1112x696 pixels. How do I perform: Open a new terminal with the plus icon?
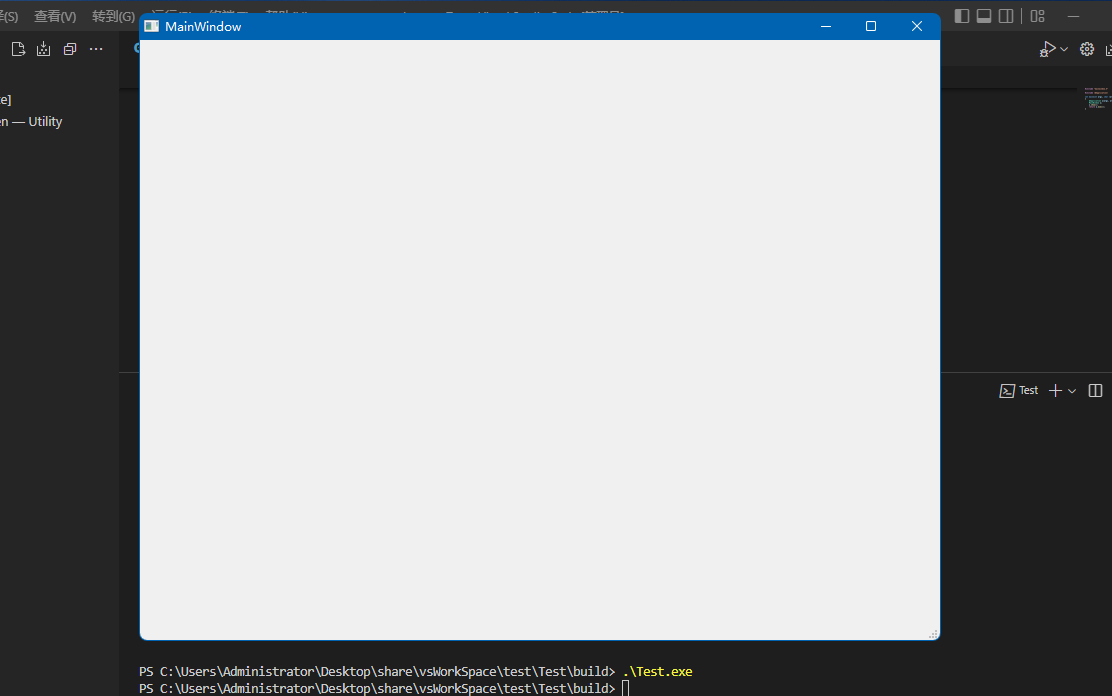pos(1053,390)
